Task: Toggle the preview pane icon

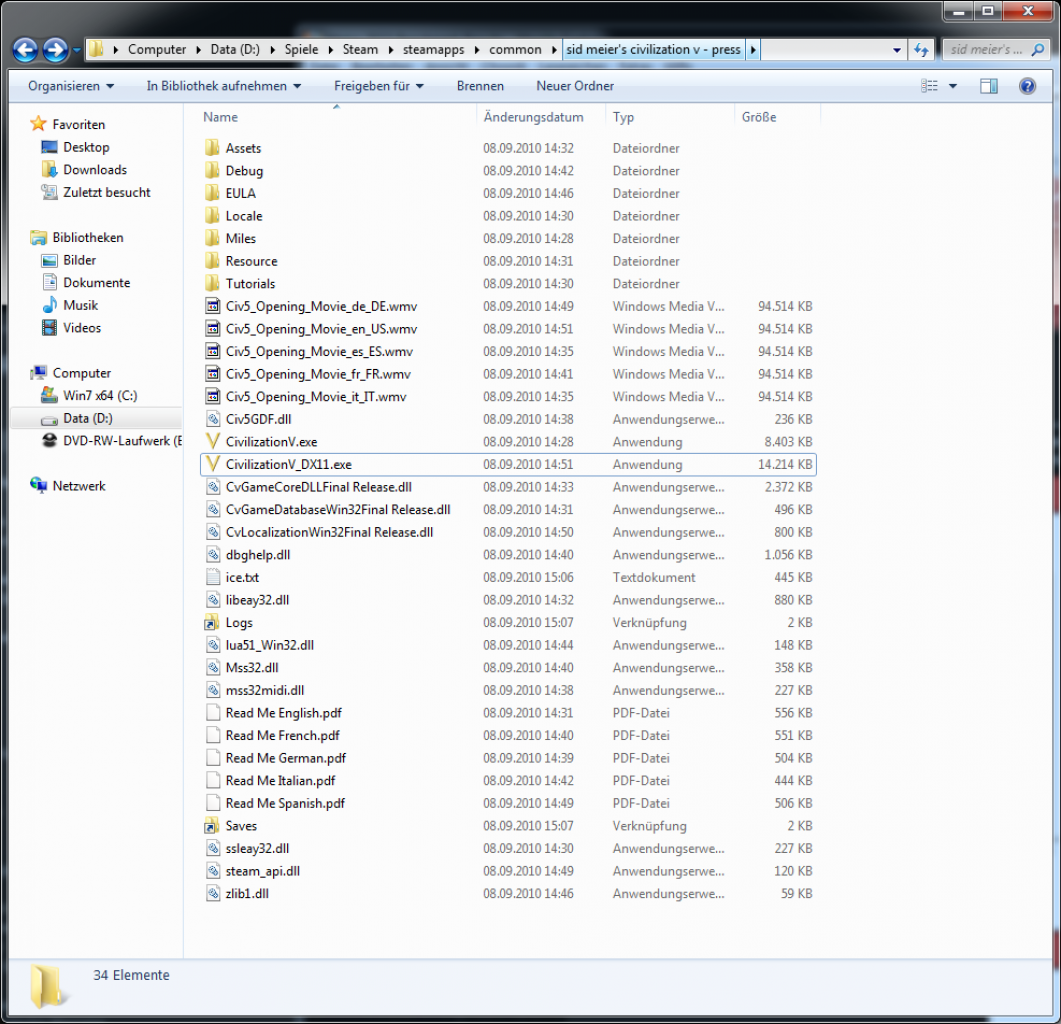Action: click(989, 86)
